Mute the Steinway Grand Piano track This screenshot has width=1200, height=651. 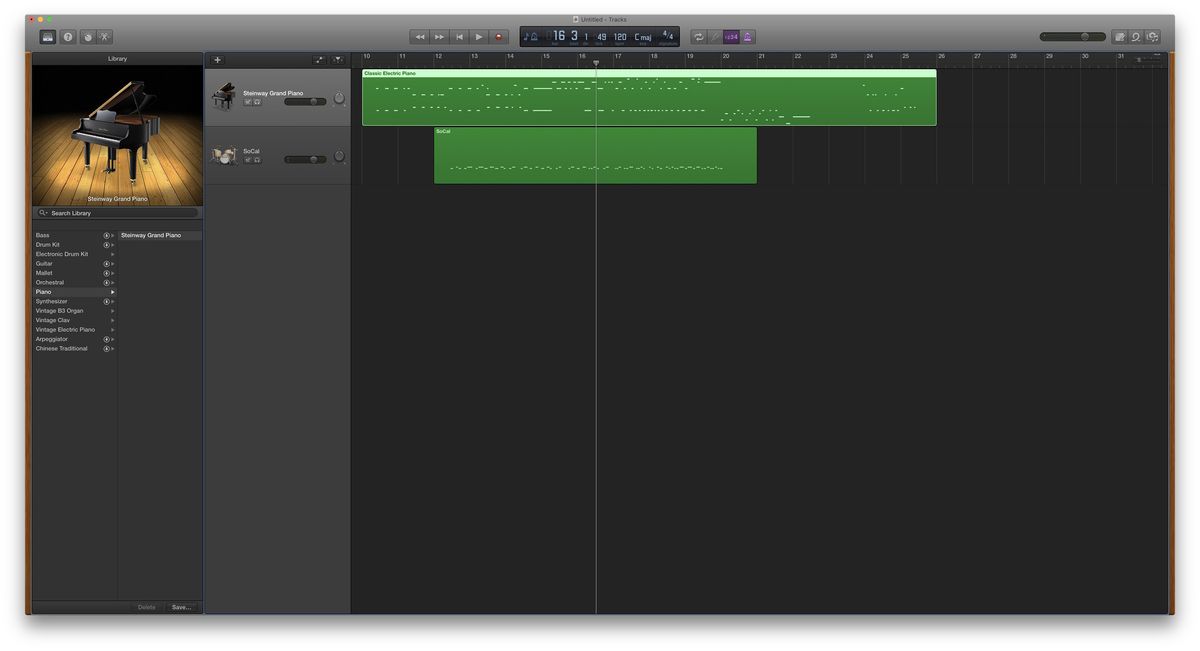(249, 101)
